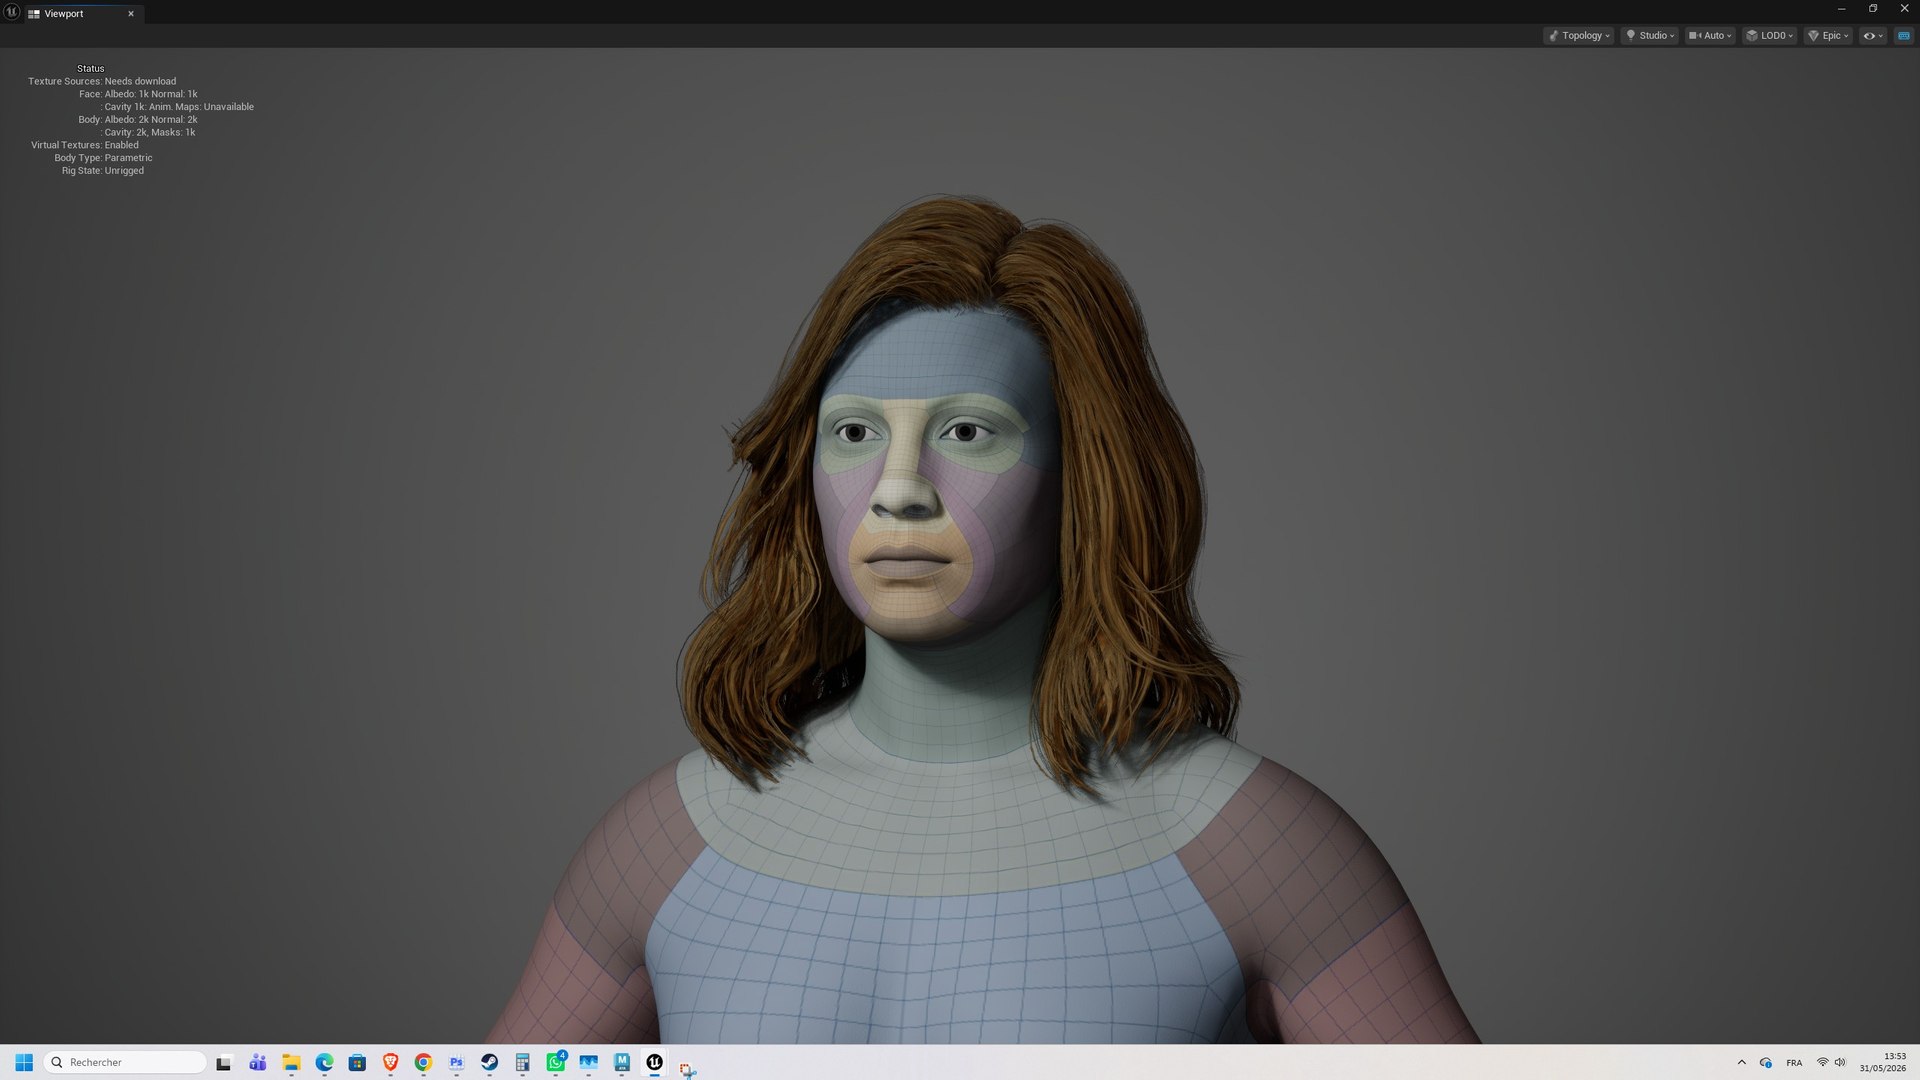Launch Microsoft Edge from the taskbar
The height and width of the screenshot is (1080, 1920).
tap(324, 1062)
